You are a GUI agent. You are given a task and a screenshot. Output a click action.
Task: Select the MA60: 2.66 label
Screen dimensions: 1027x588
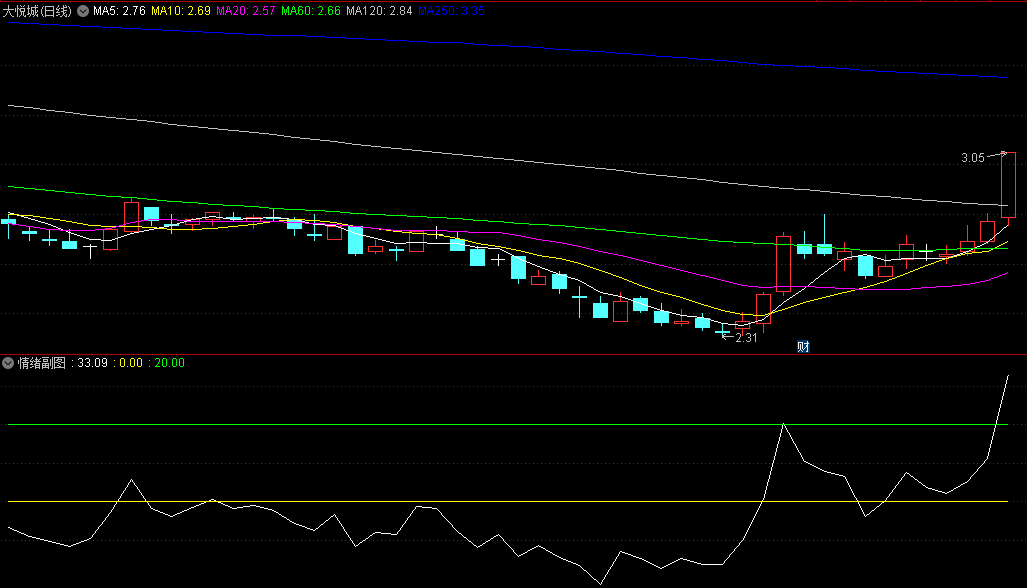coord(311,11)
